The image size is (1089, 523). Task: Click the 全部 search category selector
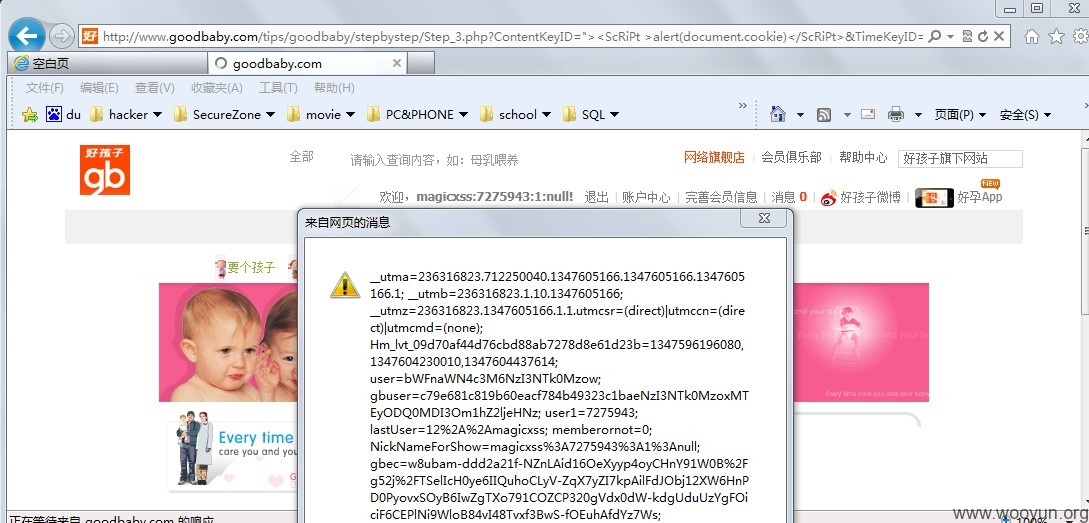click(301, 157)
